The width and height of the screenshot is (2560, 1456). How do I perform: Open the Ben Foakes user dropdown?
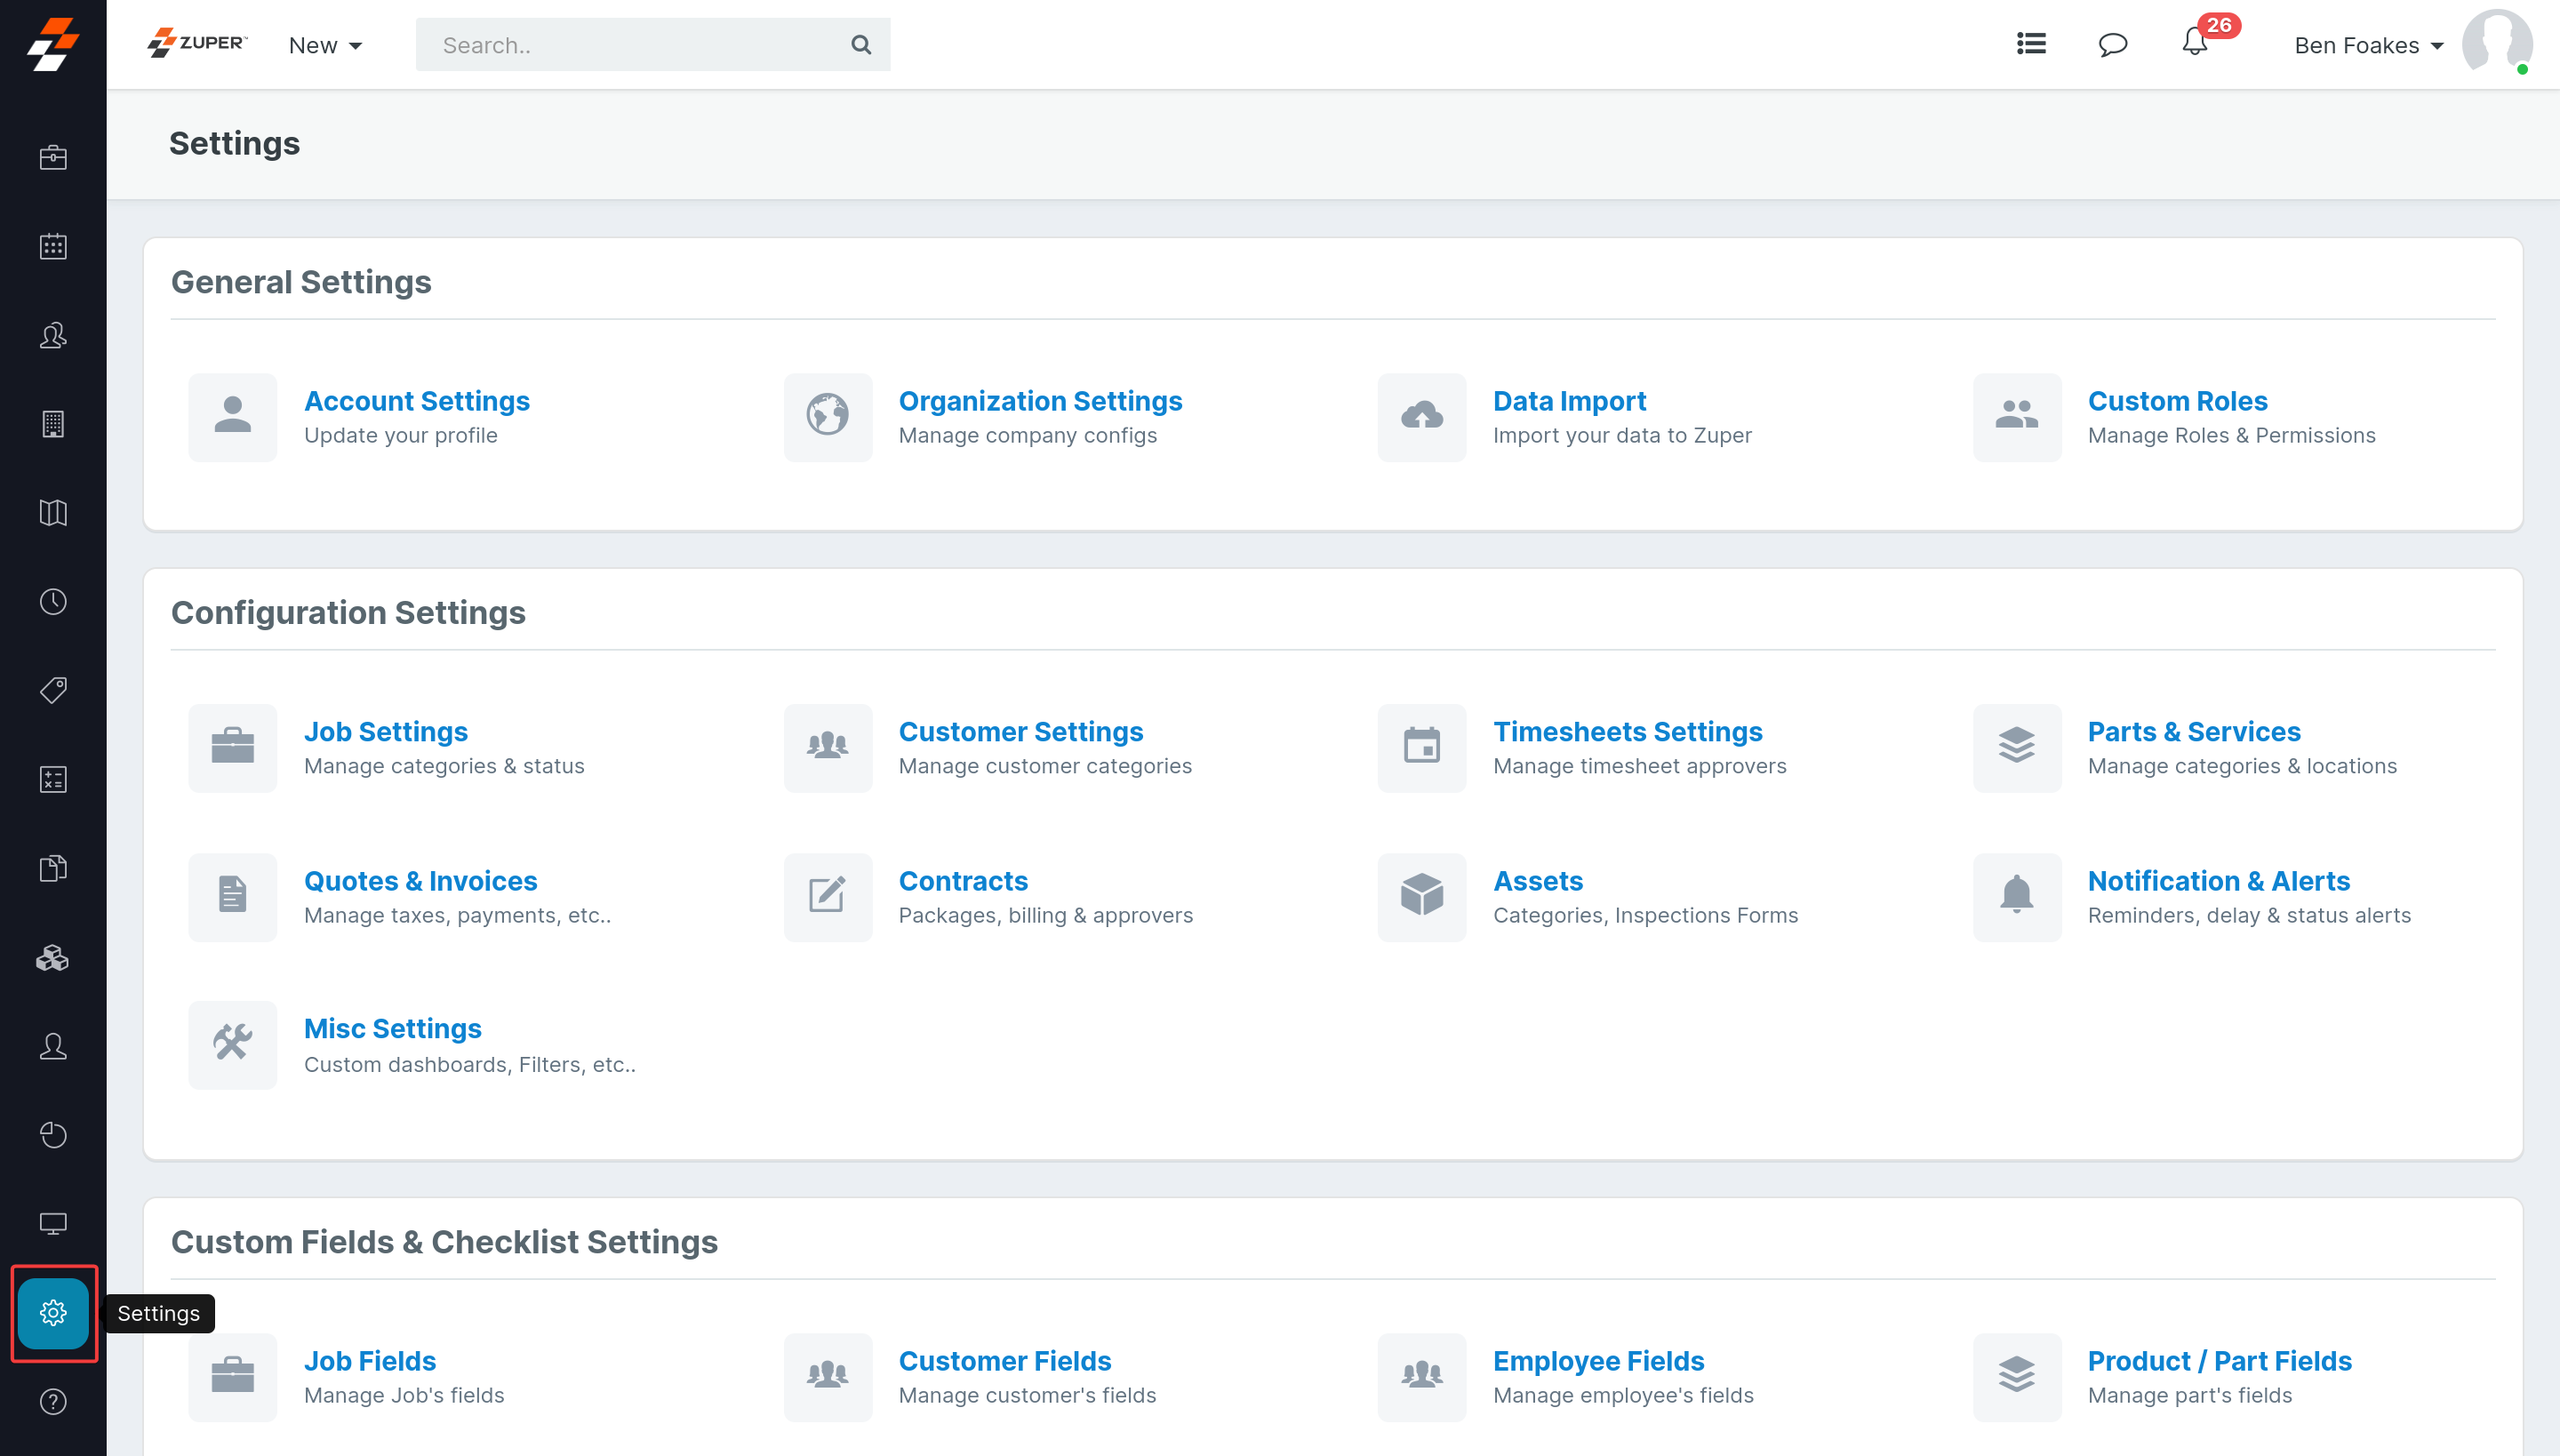pos(2368,45)
